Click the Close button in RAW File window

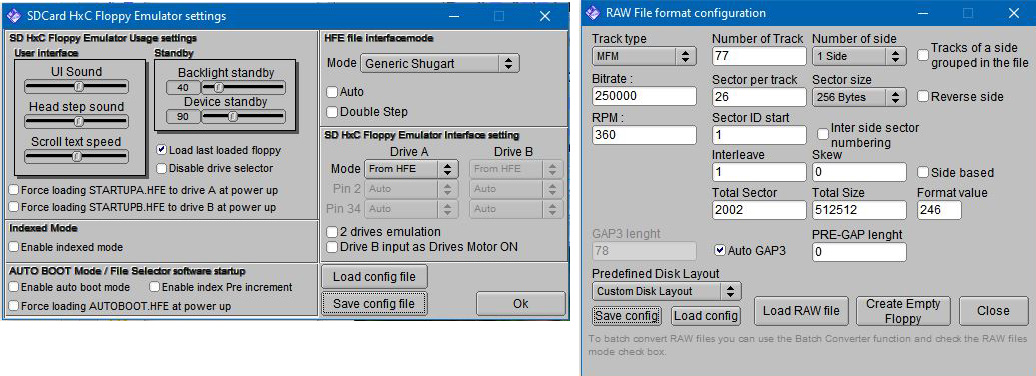[994, 311]
